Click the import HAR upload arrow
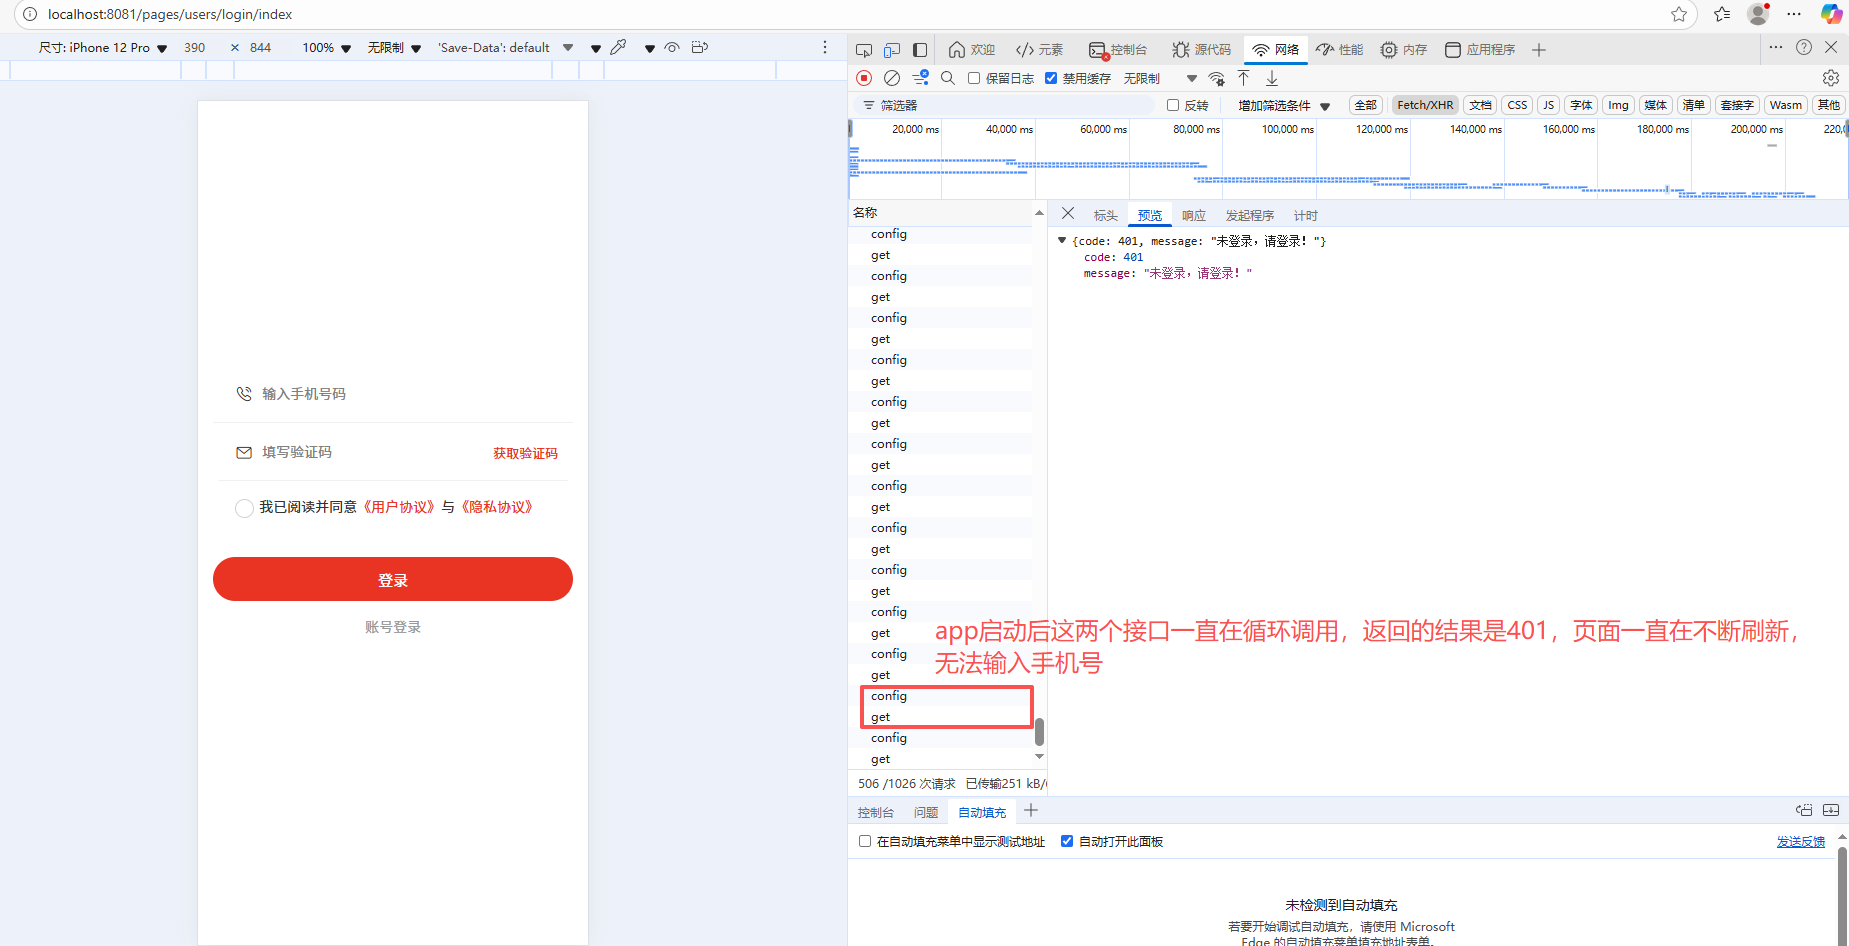Viewport: 1849px width, 946px height. coord(1244,78)
